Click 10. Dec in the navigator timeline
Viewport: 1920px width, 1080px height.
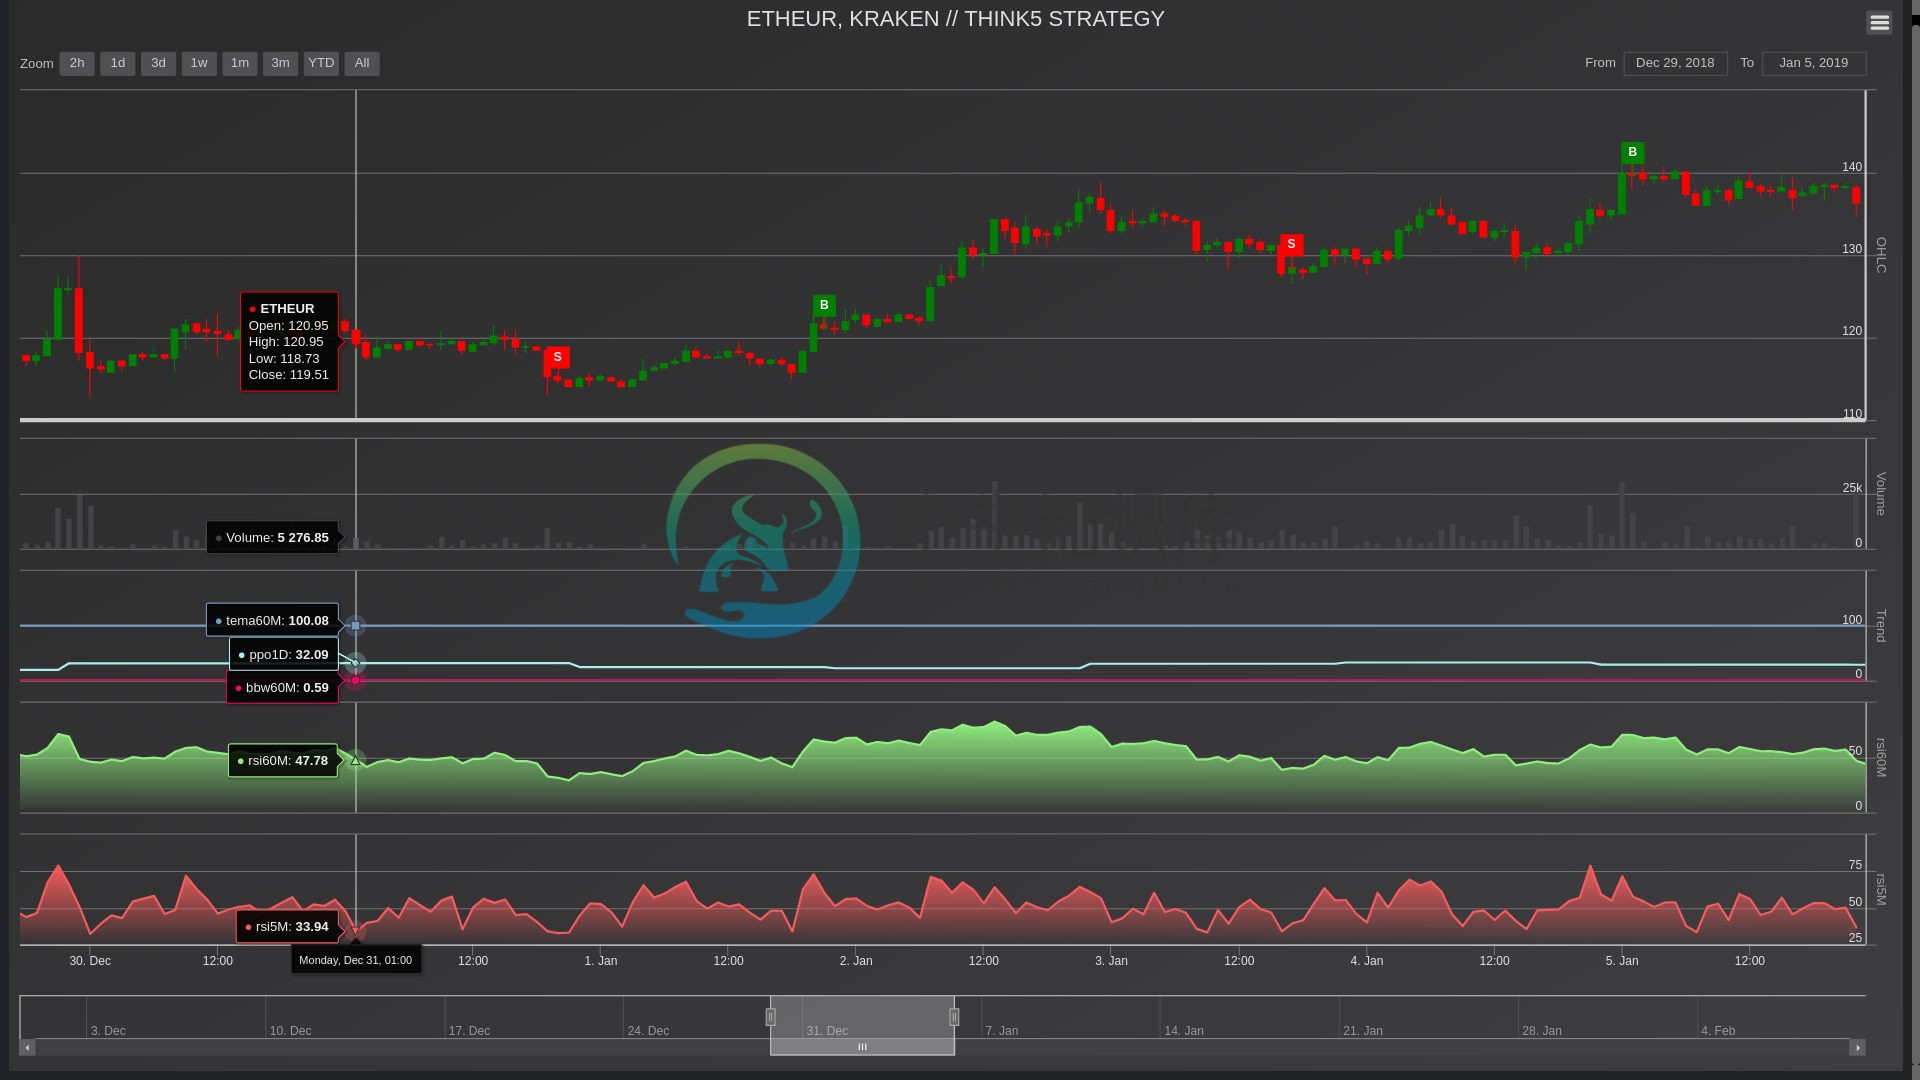(x=291, y=1031)
